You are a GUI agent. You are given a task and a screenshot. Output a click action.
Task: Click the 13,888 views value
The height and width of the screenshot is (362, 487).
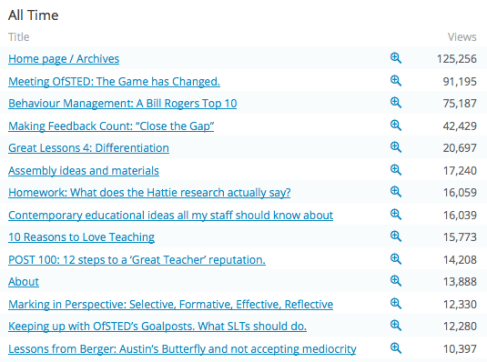(460, 282)
